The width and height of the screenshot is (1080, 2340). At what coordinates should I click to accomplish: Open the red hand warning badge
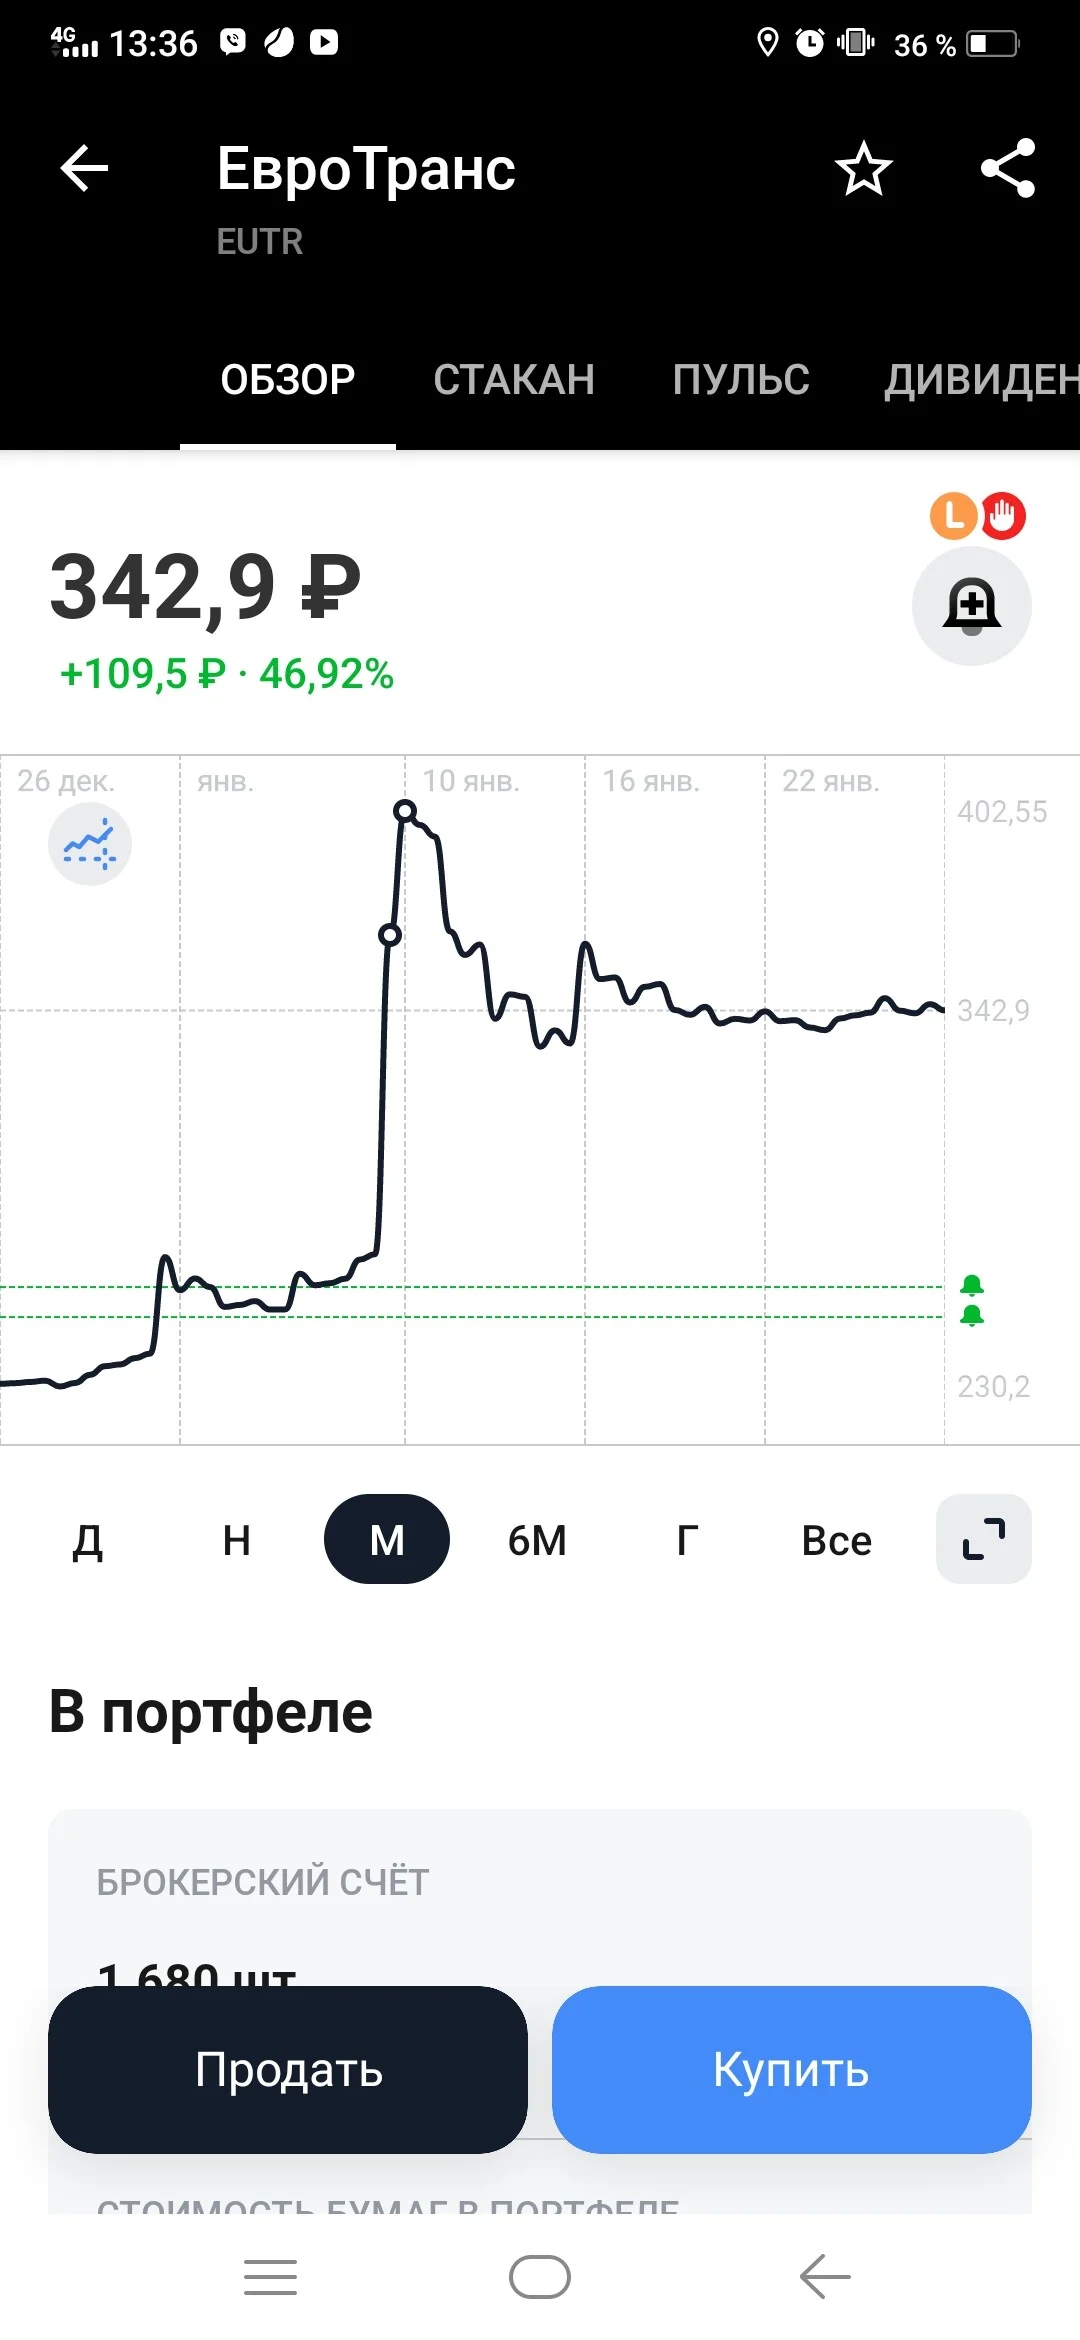1003,516
